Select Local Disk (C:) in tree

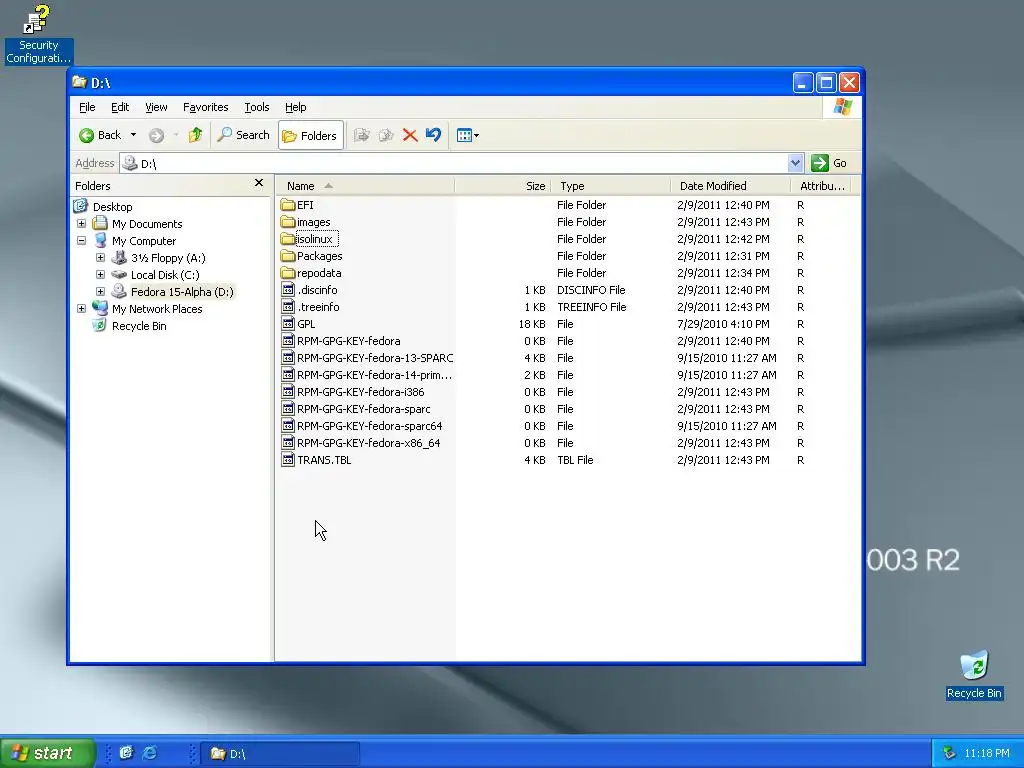pyautogui.click(x=165, y=275)
